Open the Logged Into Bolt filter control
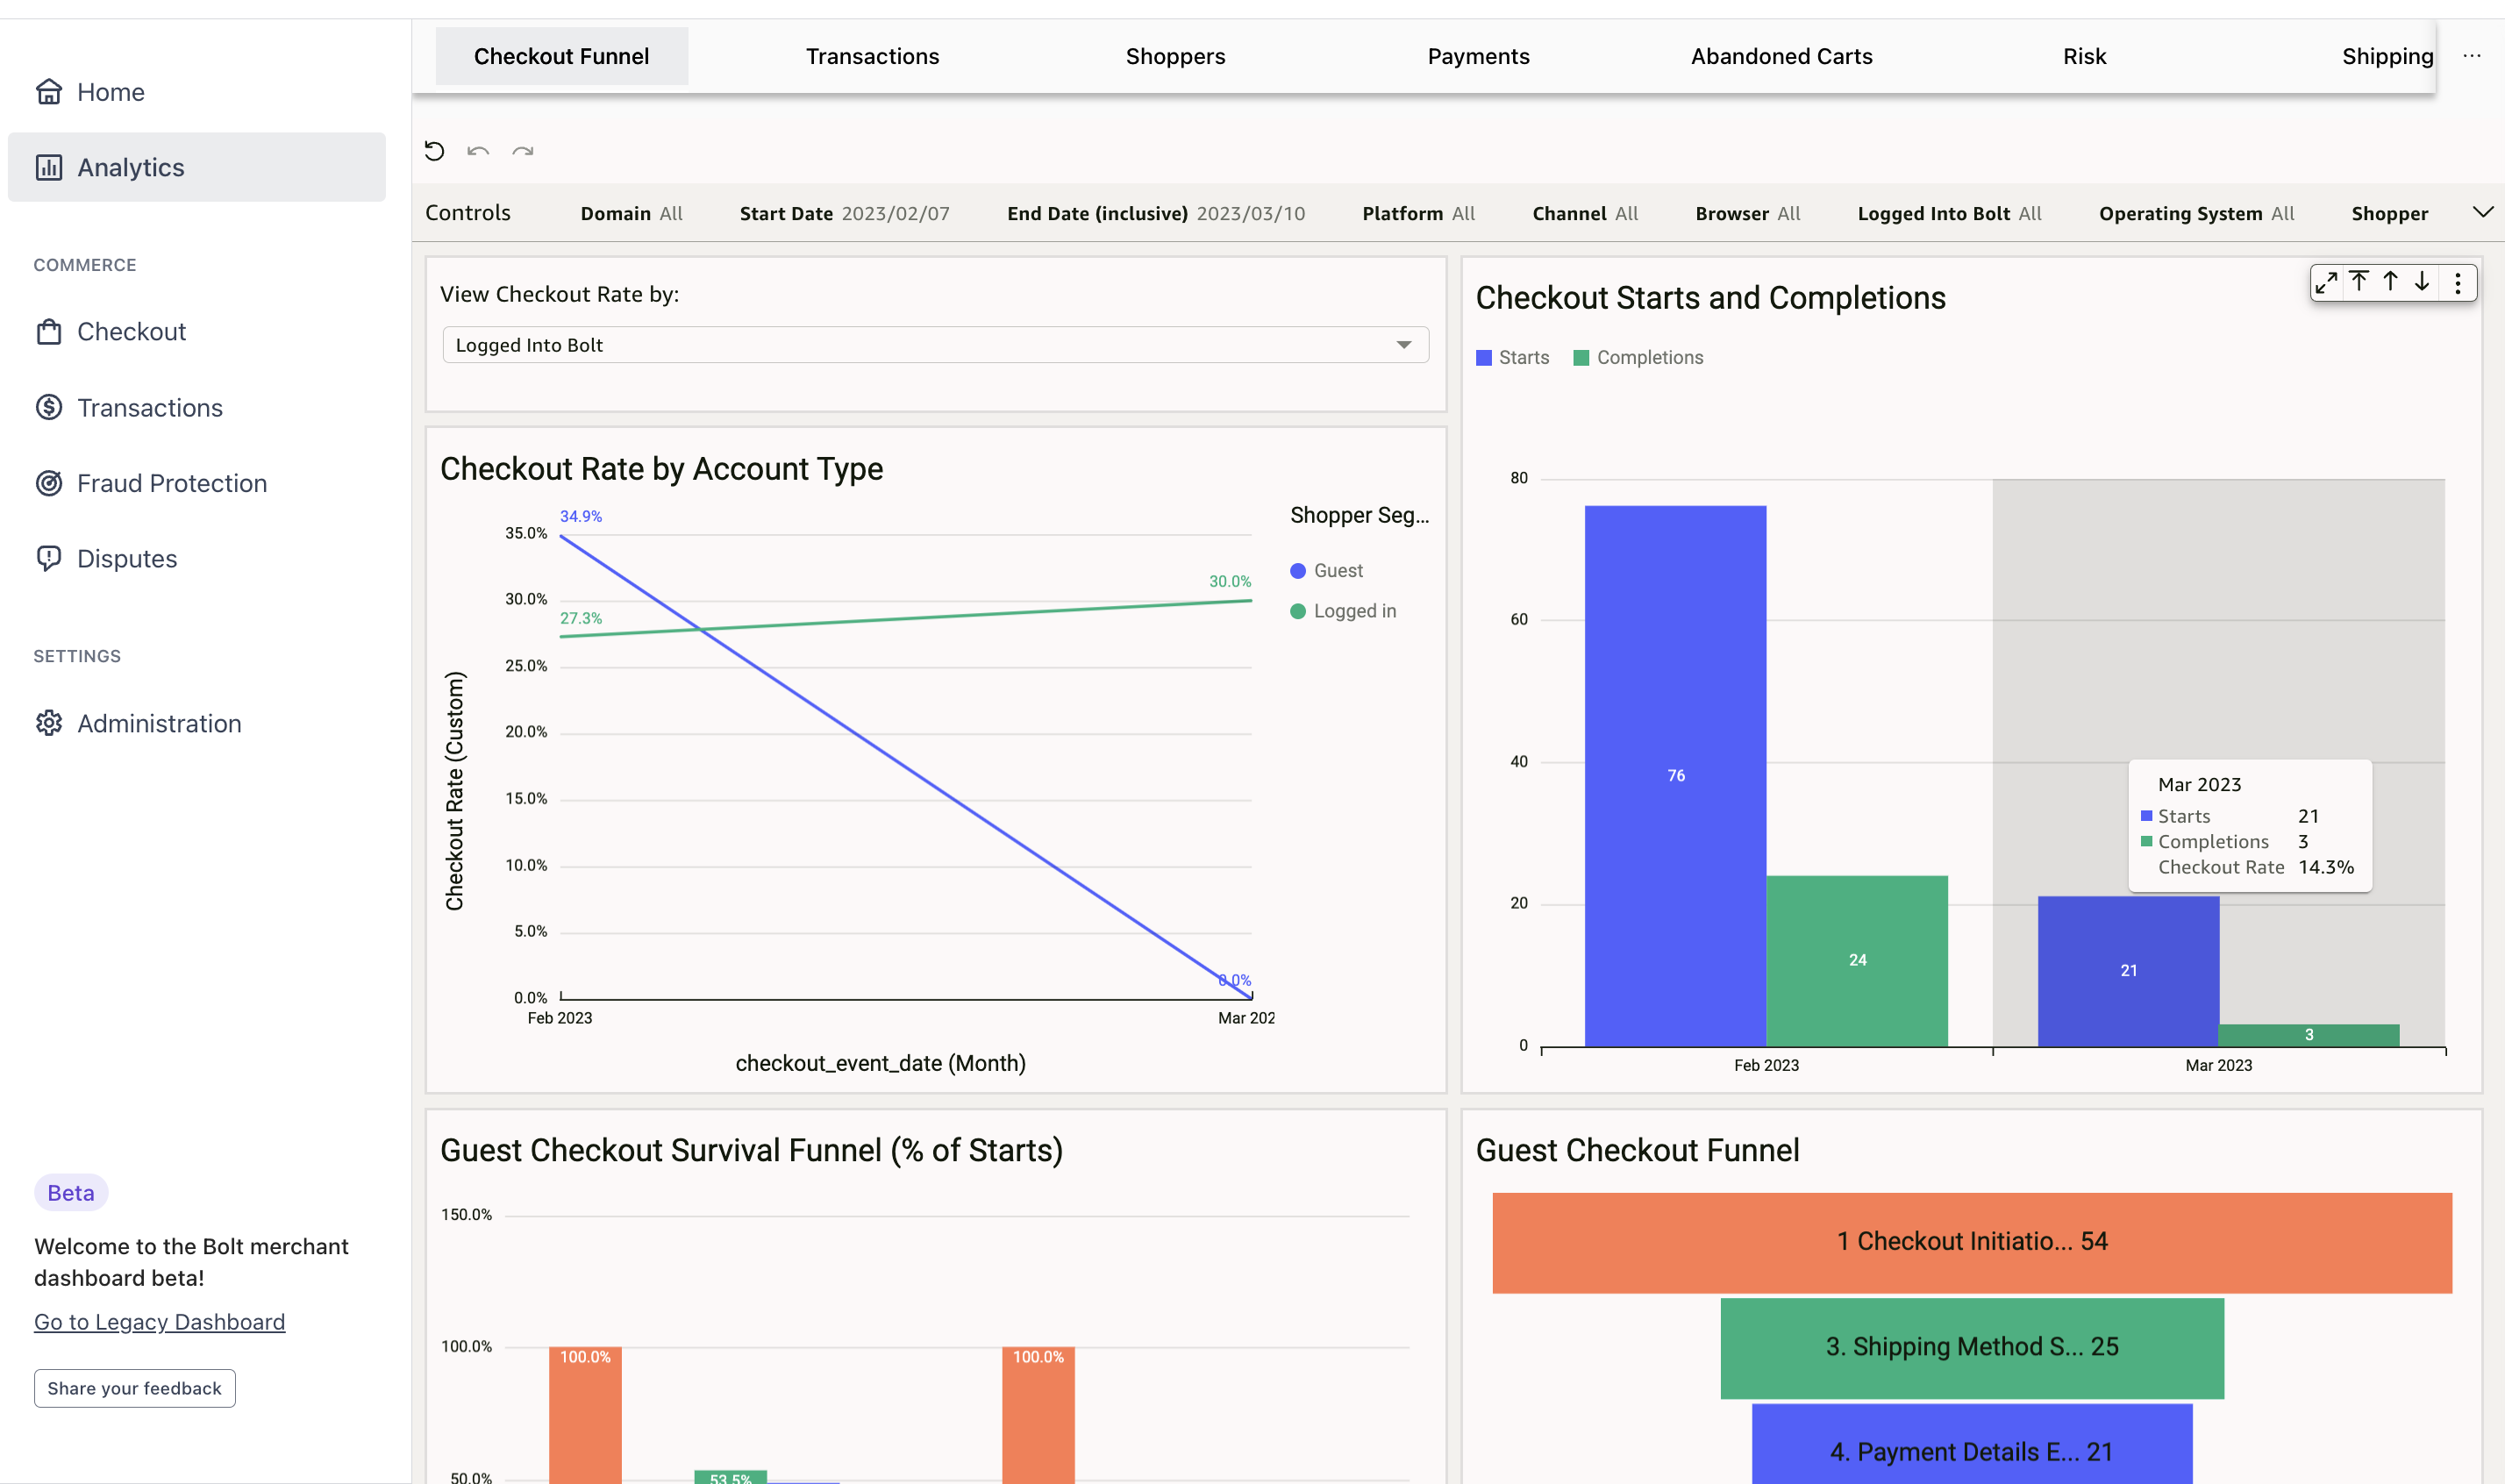2505x1484 pixels. 1950,213
